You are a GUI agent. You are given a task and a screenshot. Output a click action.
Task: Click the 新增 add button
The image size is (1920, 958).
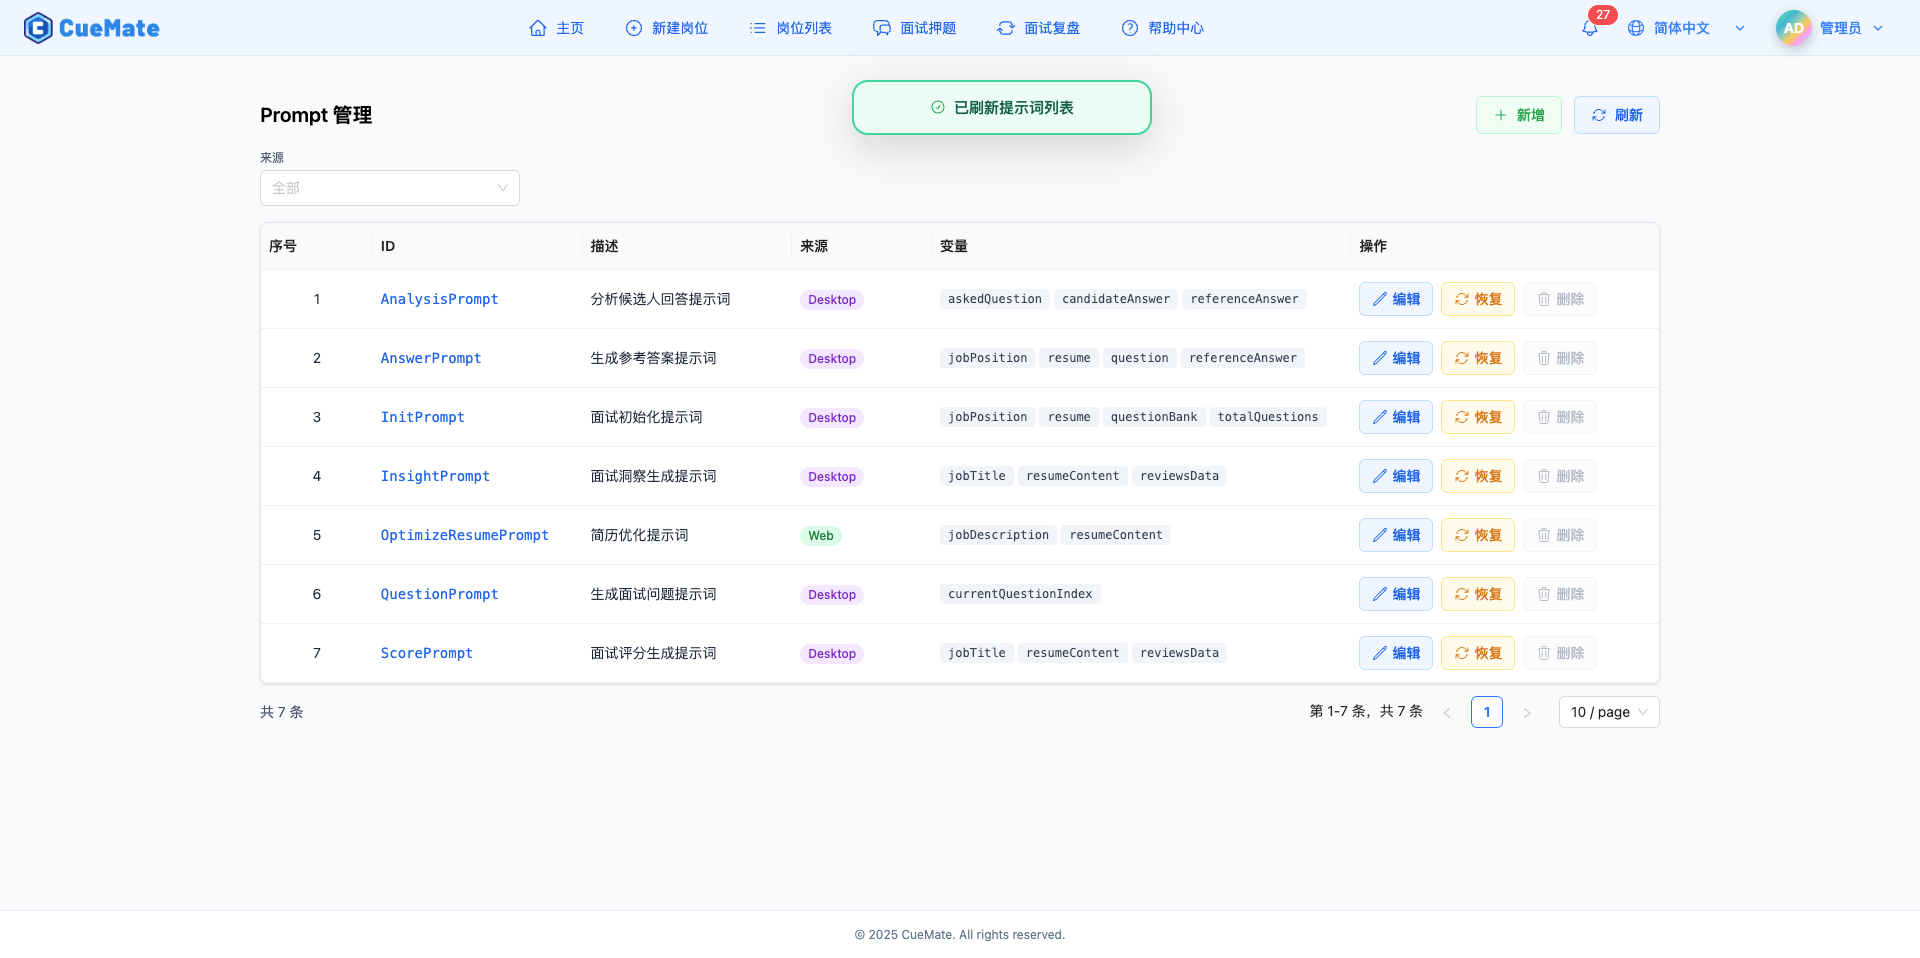tap(1518, 115)
